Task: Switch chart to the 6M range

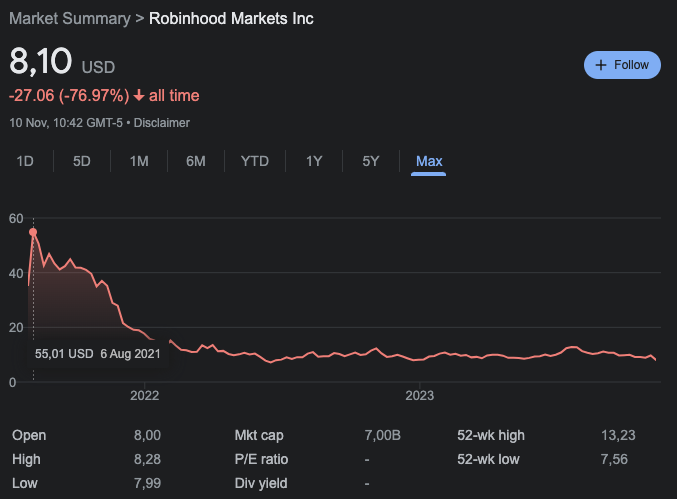Action: [196, 161]
